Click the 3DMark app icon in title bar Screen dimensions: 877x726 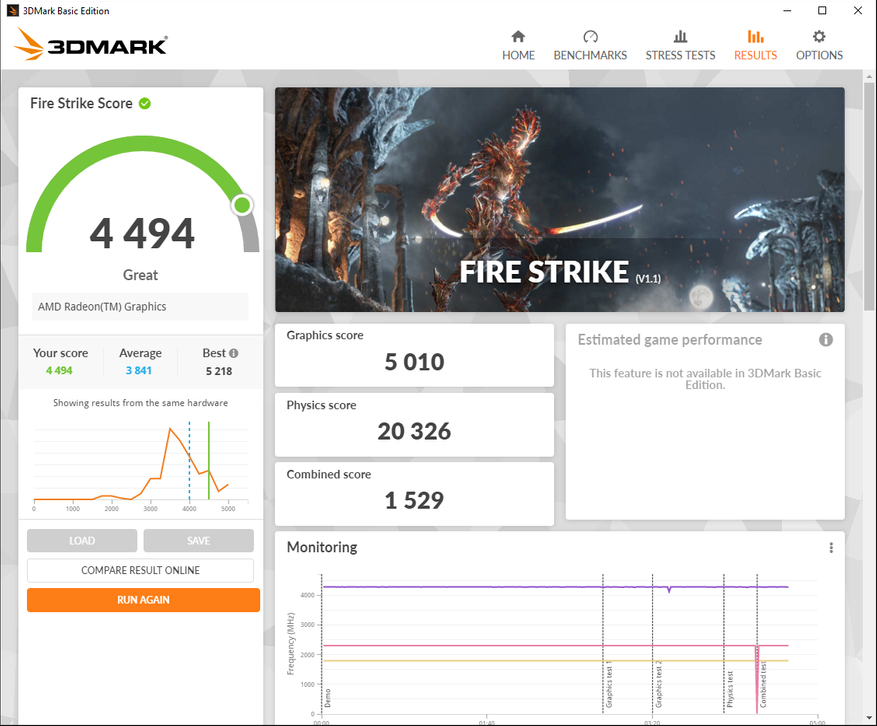(x=12, y=11)
